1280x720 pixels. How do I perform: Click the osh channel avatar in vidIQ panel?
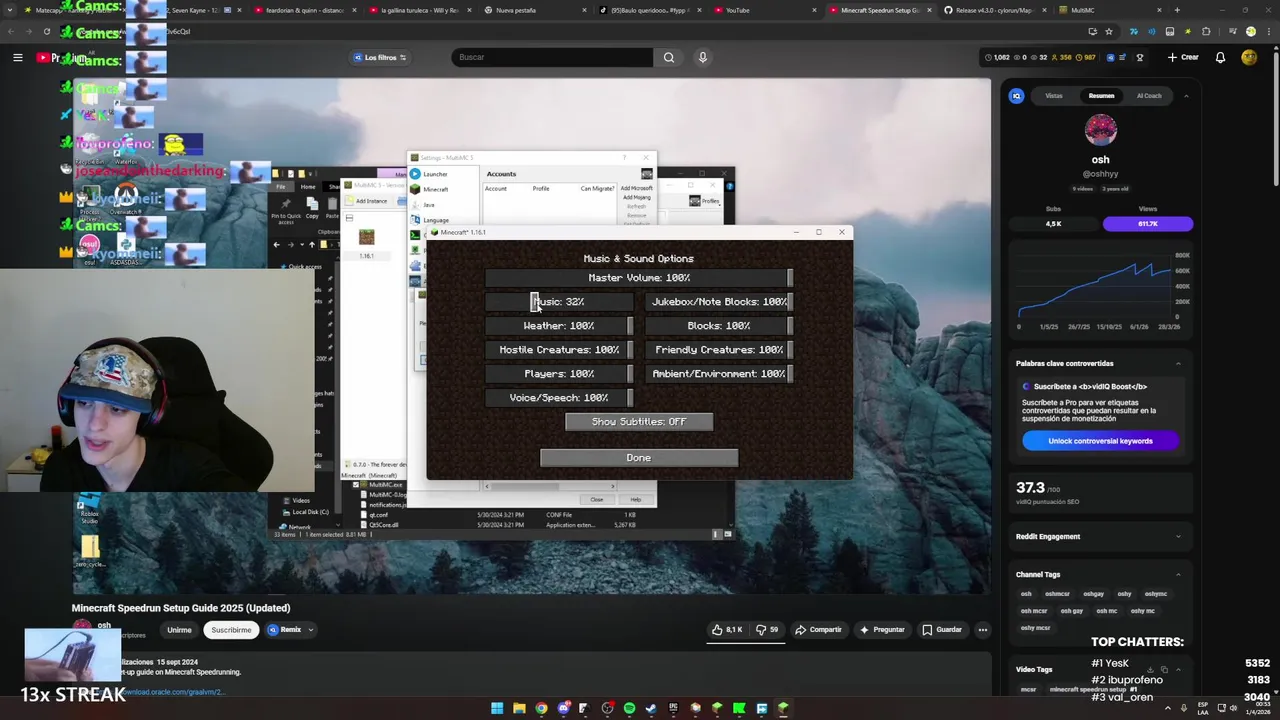(1100, 130)
